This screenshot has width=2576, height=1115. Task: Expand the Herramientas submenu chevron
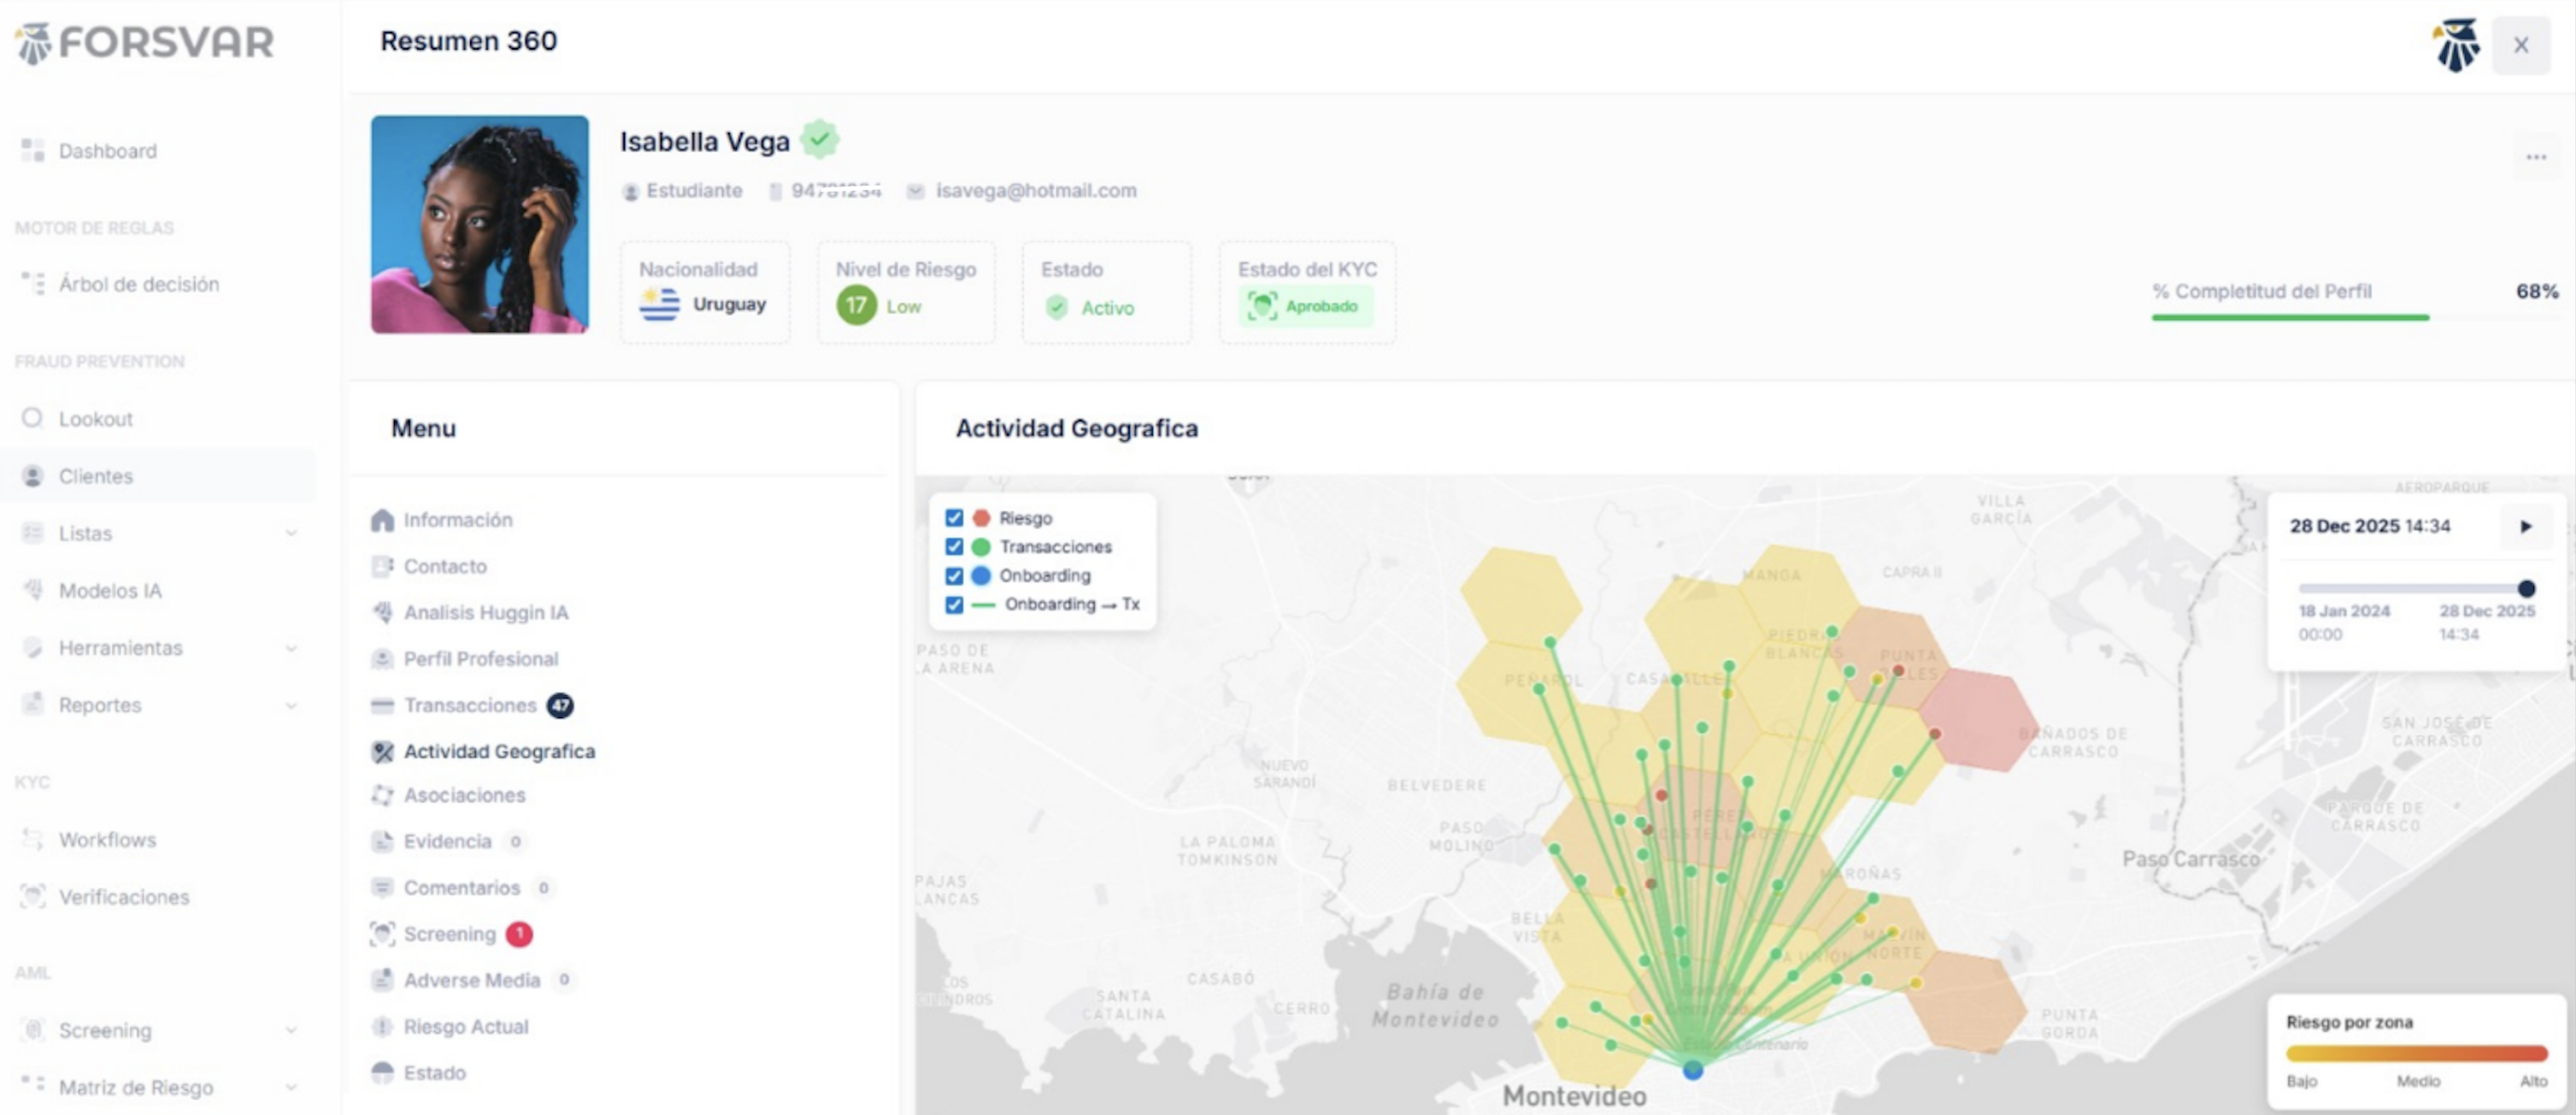(290, 648)
